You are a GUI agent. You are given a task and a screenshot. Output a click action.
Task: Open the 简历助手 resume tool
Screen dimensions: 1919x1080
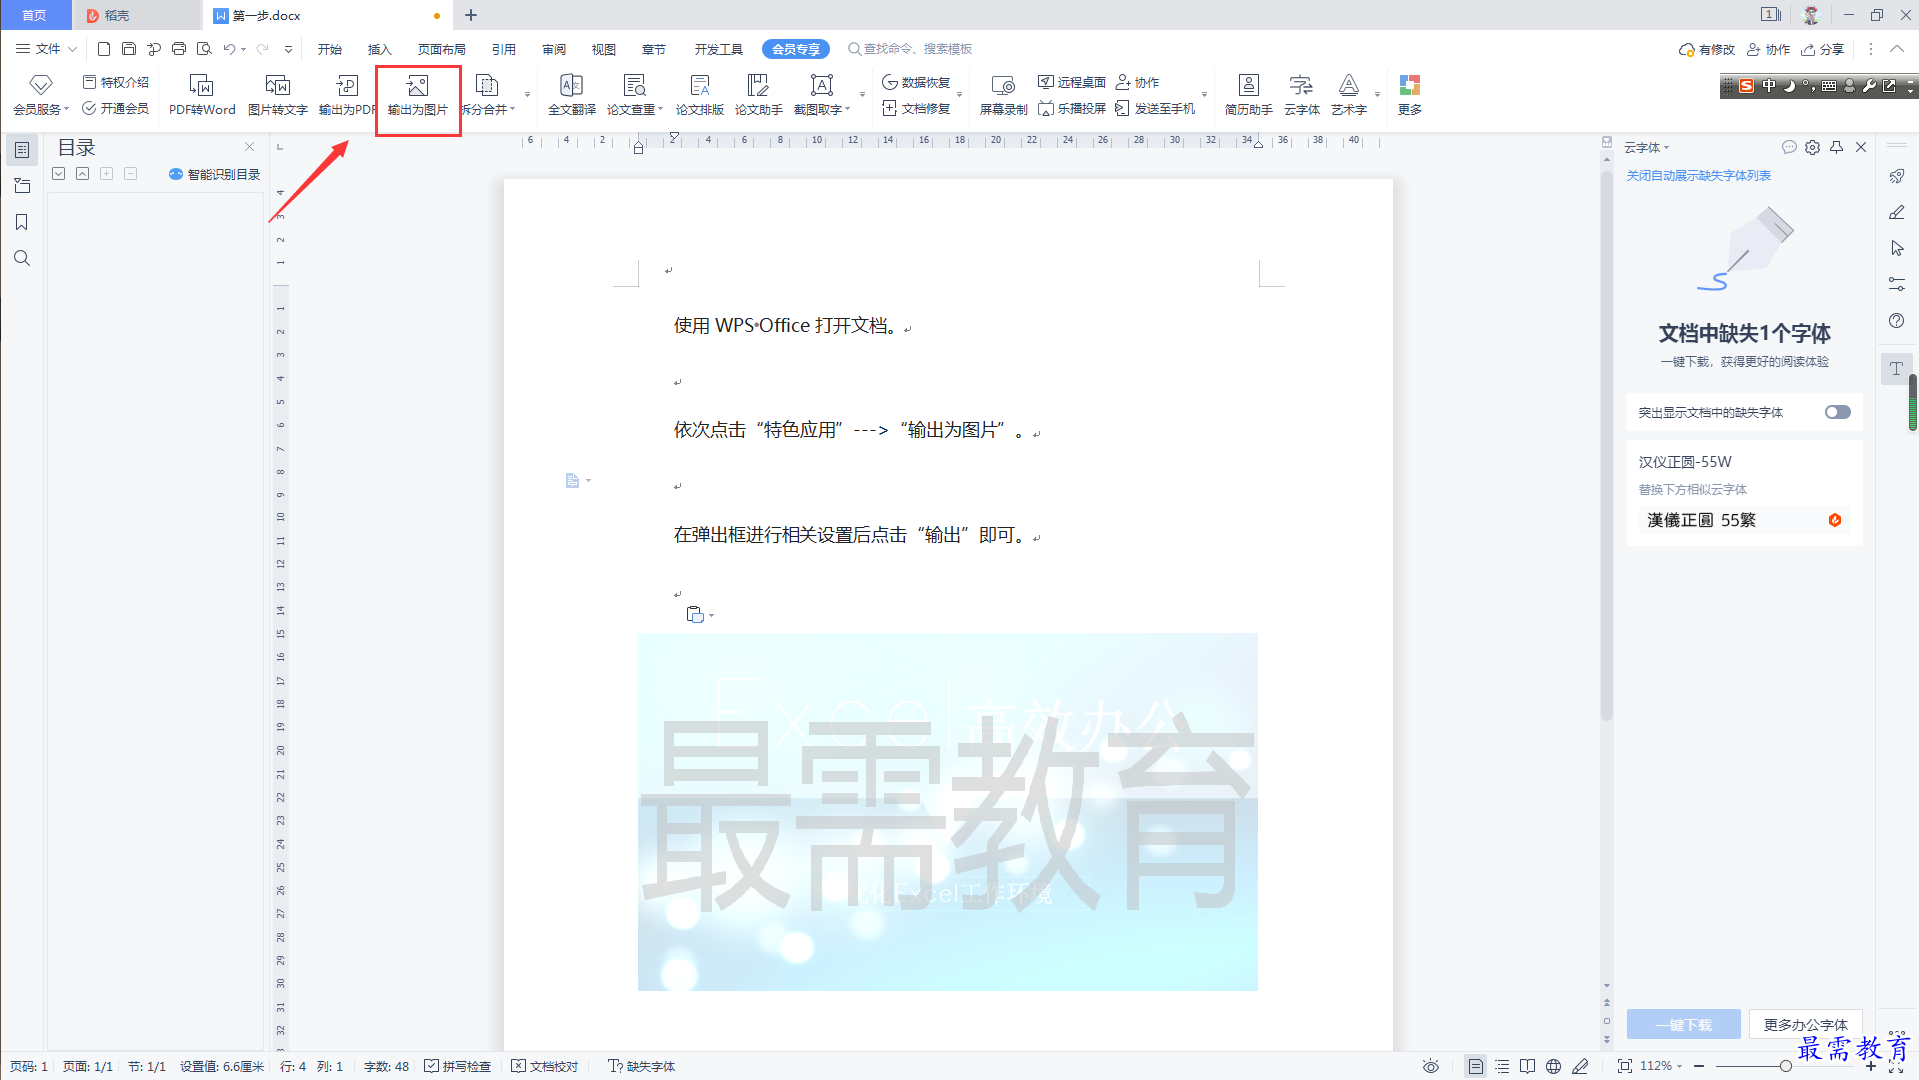[x=1248, y=95]
